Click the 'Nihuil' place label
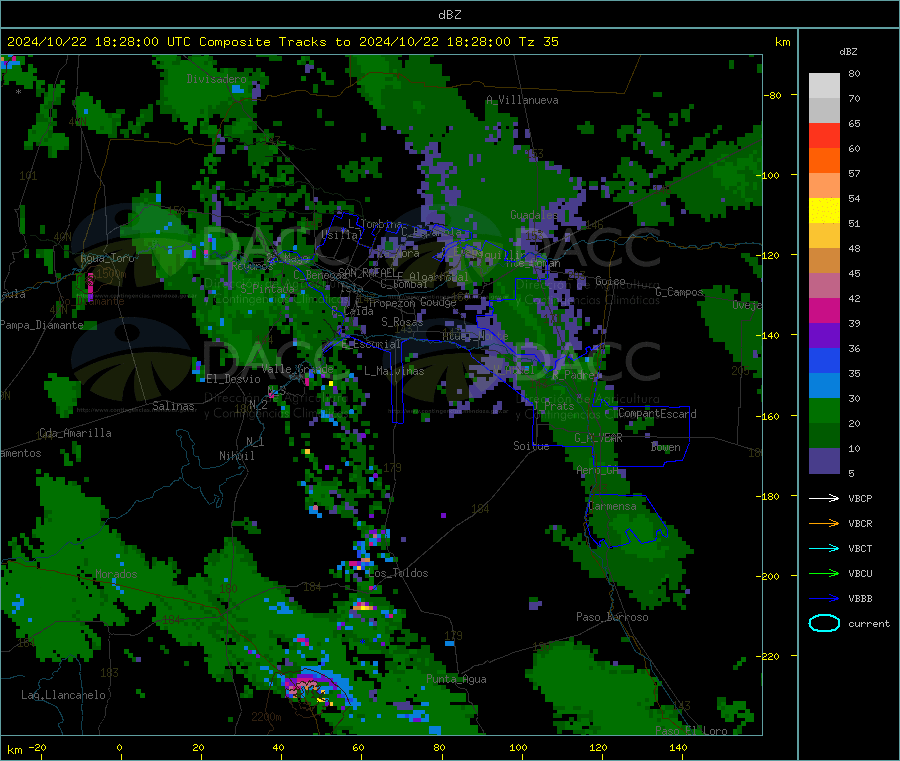The height and width of the screenshot is (761, 900). point(236,456)
